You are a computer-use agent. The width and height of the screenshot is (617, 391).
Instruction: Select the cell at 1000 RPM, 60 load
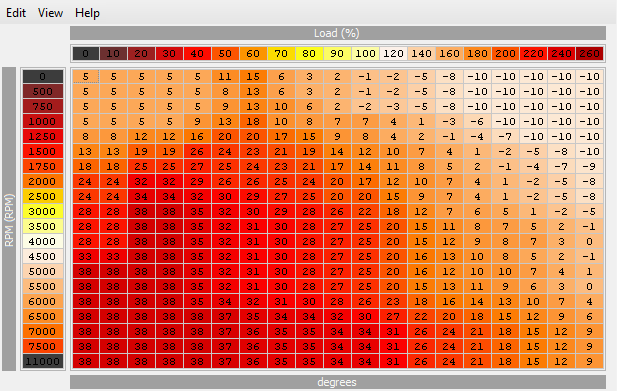tap(253, 122)
